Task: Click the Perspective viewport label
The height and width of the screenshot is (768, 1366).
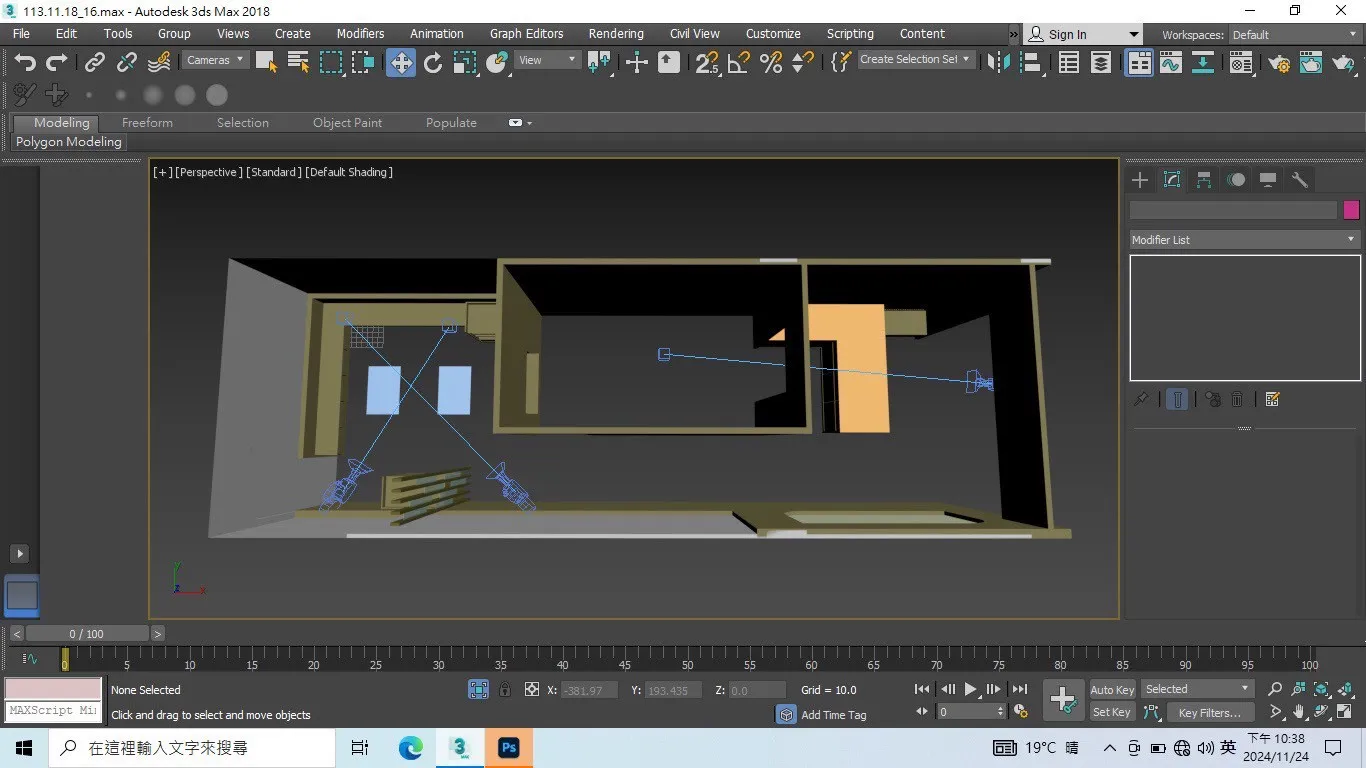Action: tap(208, 172)
